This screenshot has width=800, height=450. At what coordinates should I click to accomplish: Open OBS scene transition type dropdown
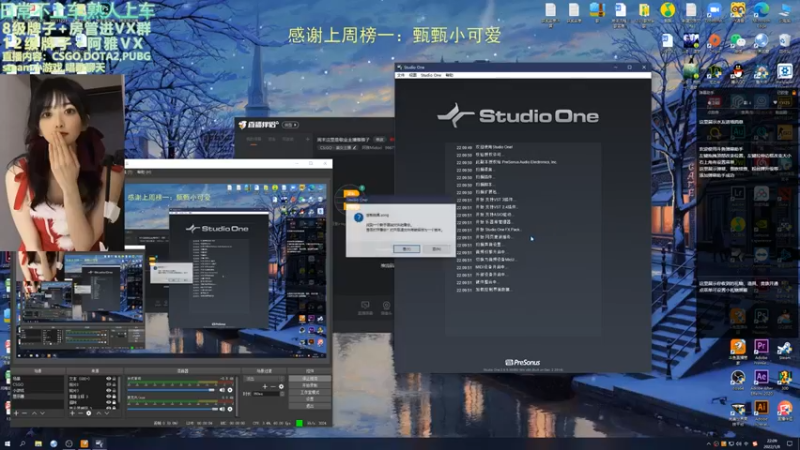pyautogui.click(x=264, y=379)
